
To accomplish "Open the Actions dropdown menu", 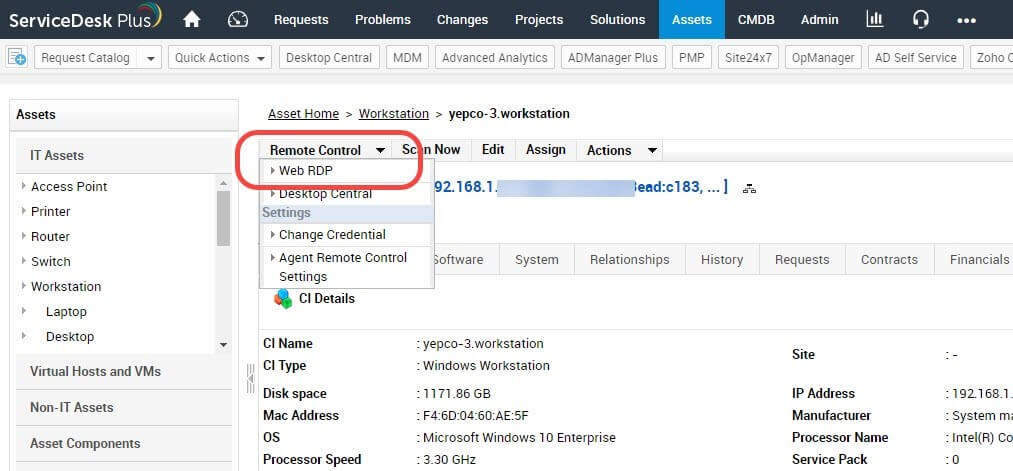I will (621, 150).
